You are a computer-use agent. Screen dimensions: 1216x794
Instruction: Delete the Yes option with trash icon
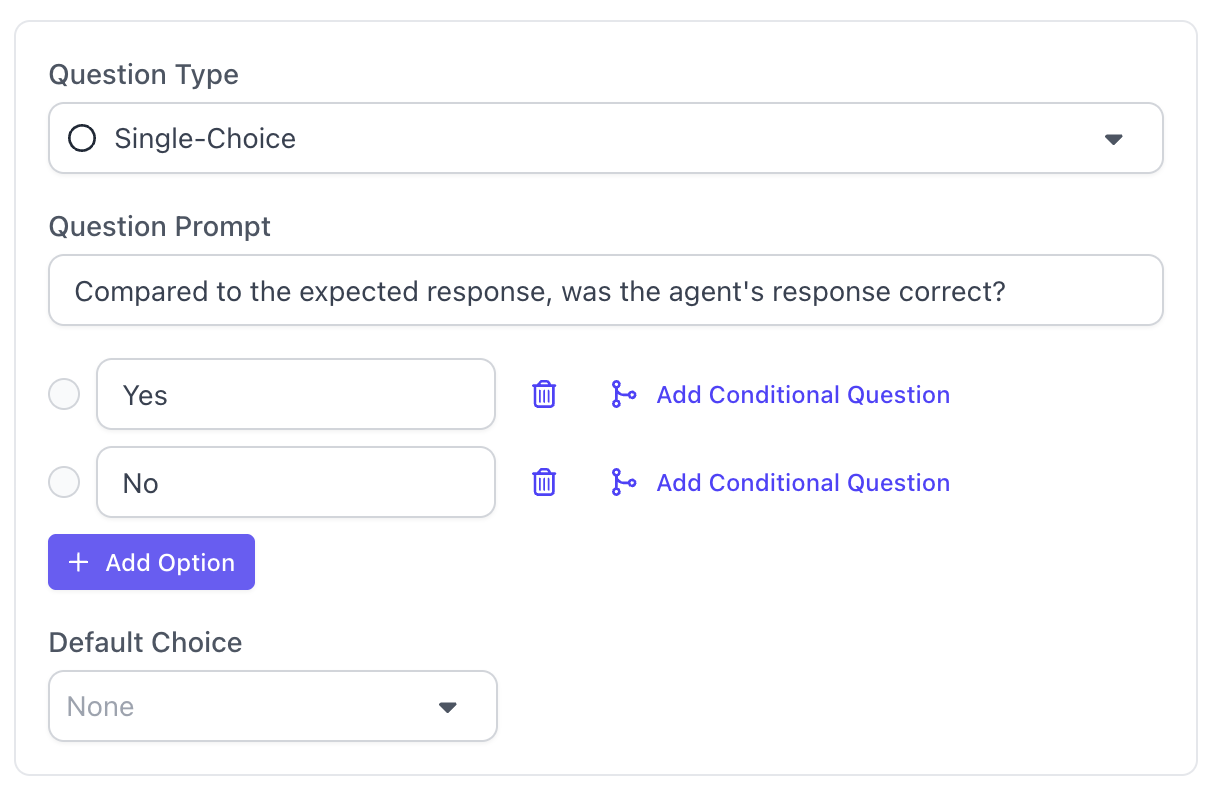(x=544, y=395)
